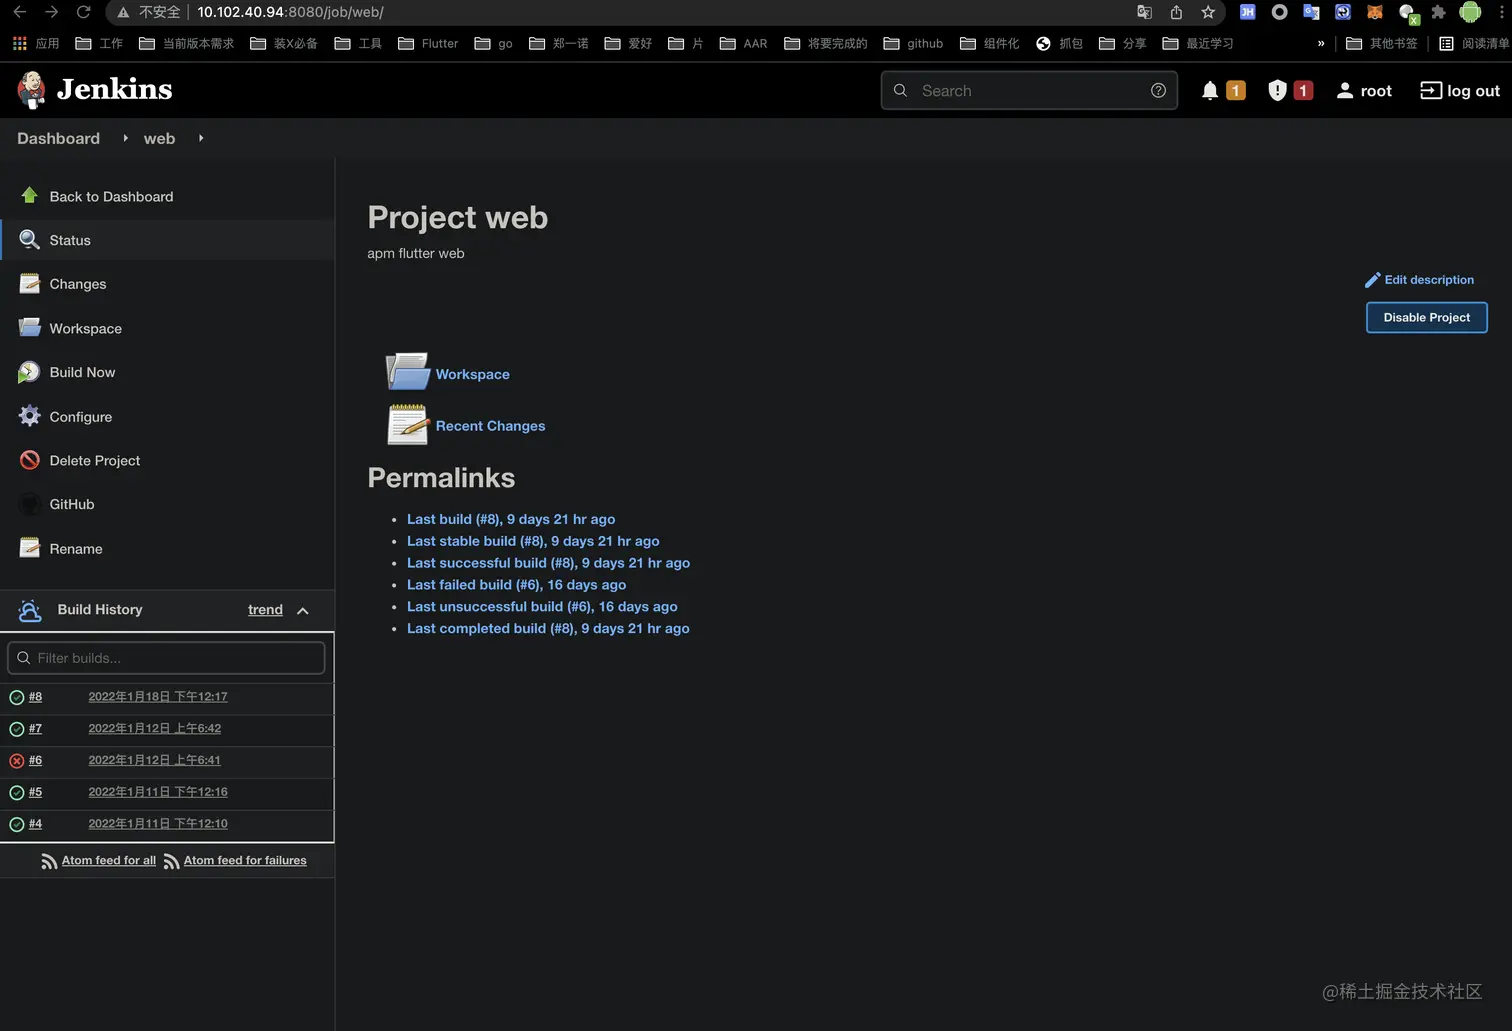The image size is (1512, 1031).
Task: Open the Flutter bookmarks folder
Action: [428, 43]
